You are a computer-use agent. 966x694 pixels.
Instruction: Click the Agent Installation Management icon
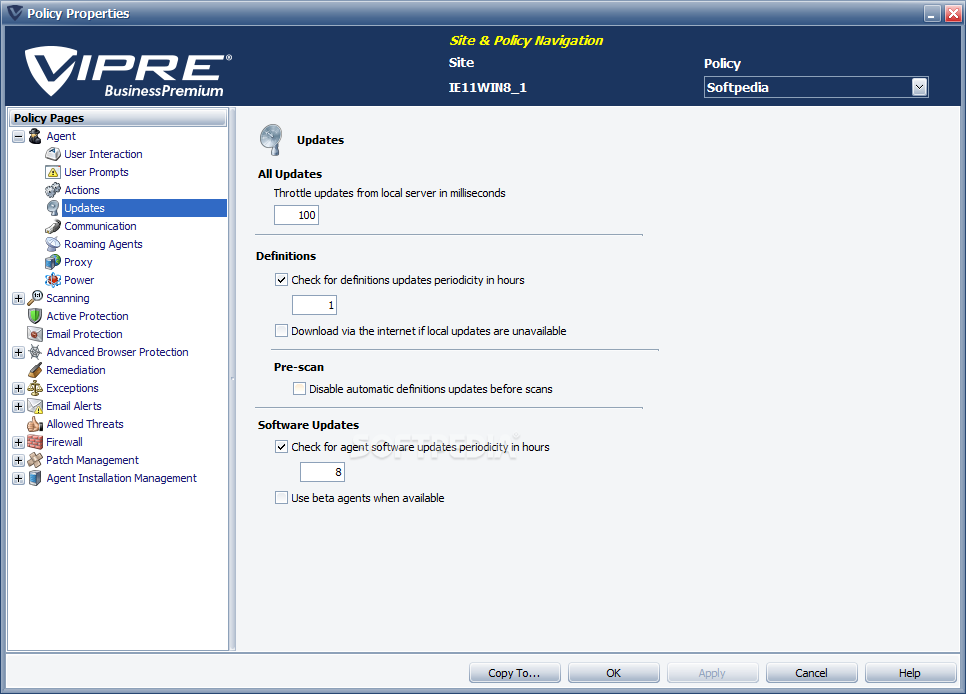tap(35, 478)
